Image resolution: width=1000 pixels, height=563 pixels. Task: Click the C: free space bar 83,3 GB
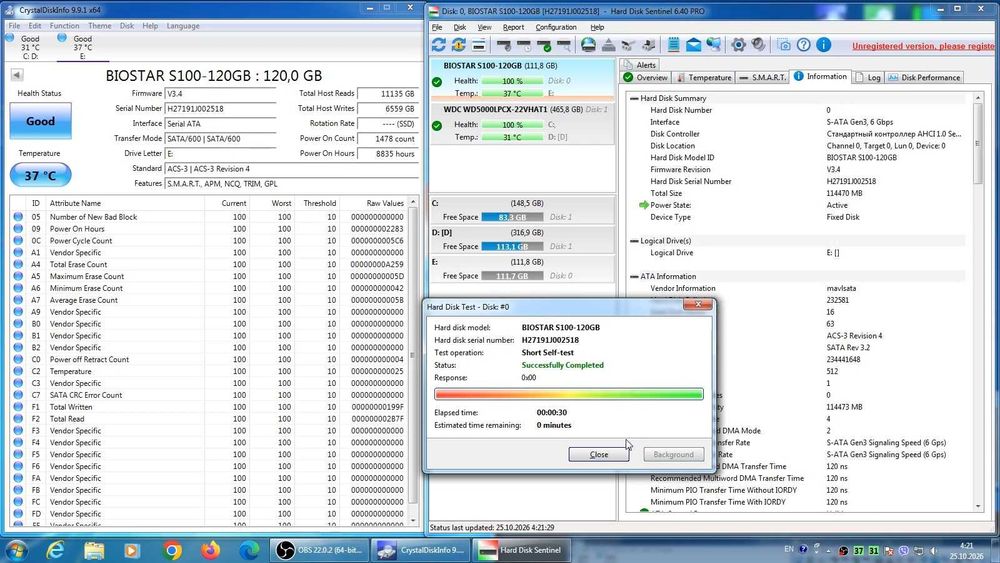[512, 217]
